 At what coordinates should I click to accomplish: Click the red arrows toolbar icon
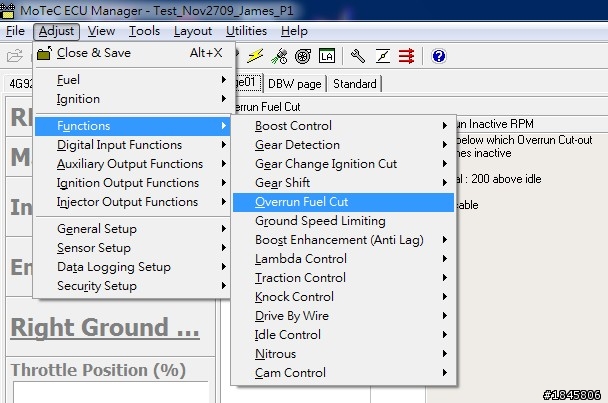click(x=406, y=56)
